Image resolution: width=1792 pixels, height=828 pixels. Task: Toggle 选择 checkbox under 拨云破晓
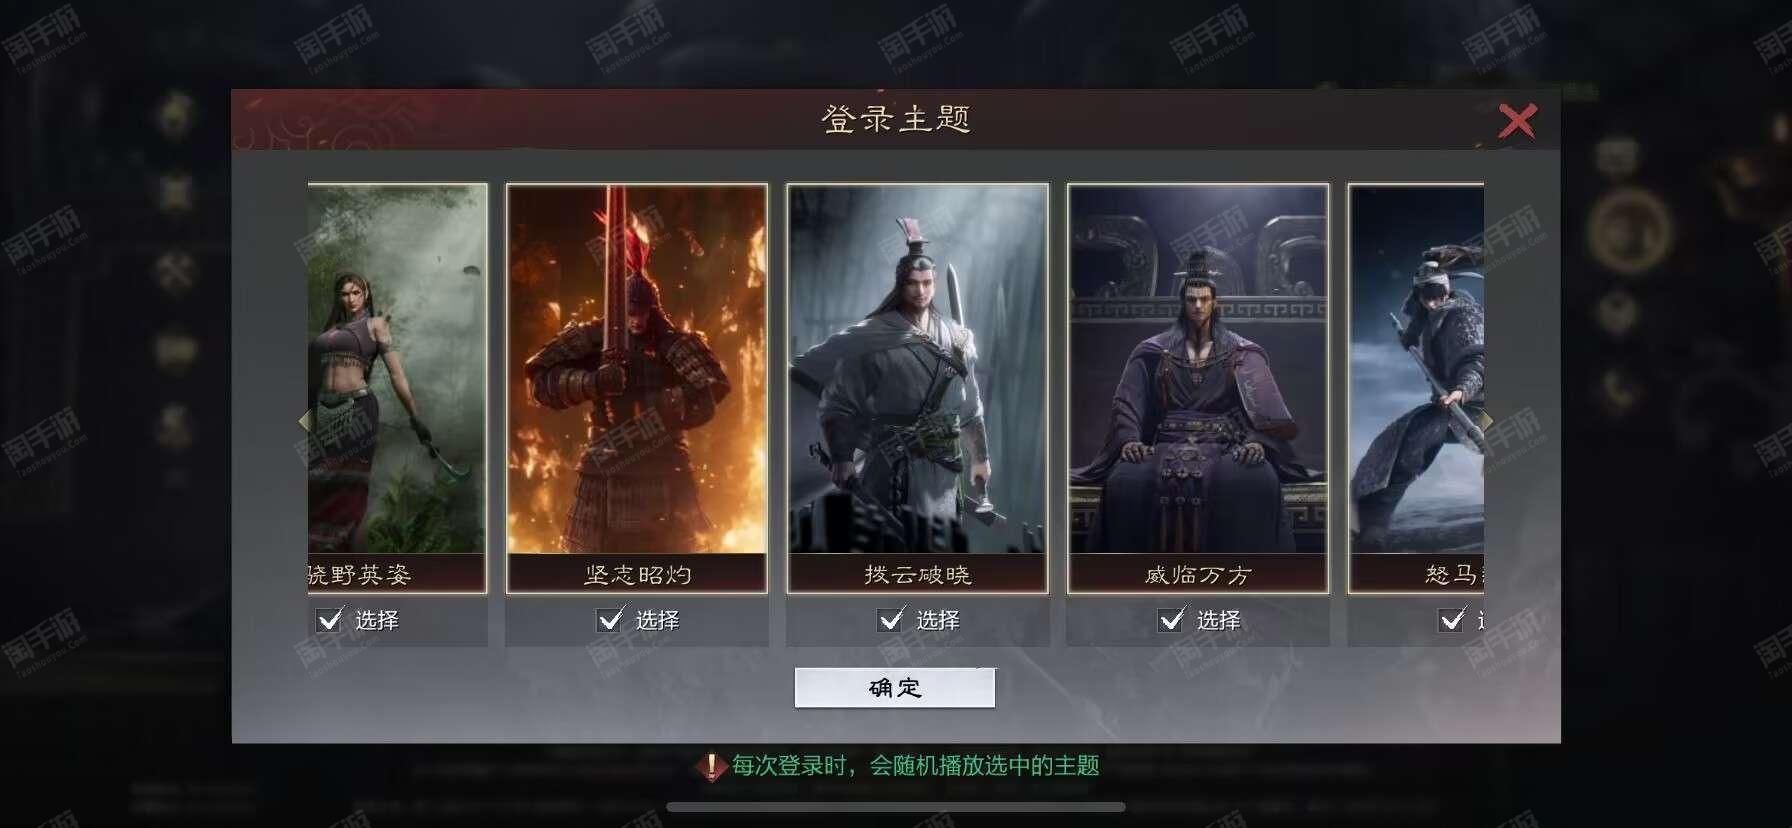point(891,620)
